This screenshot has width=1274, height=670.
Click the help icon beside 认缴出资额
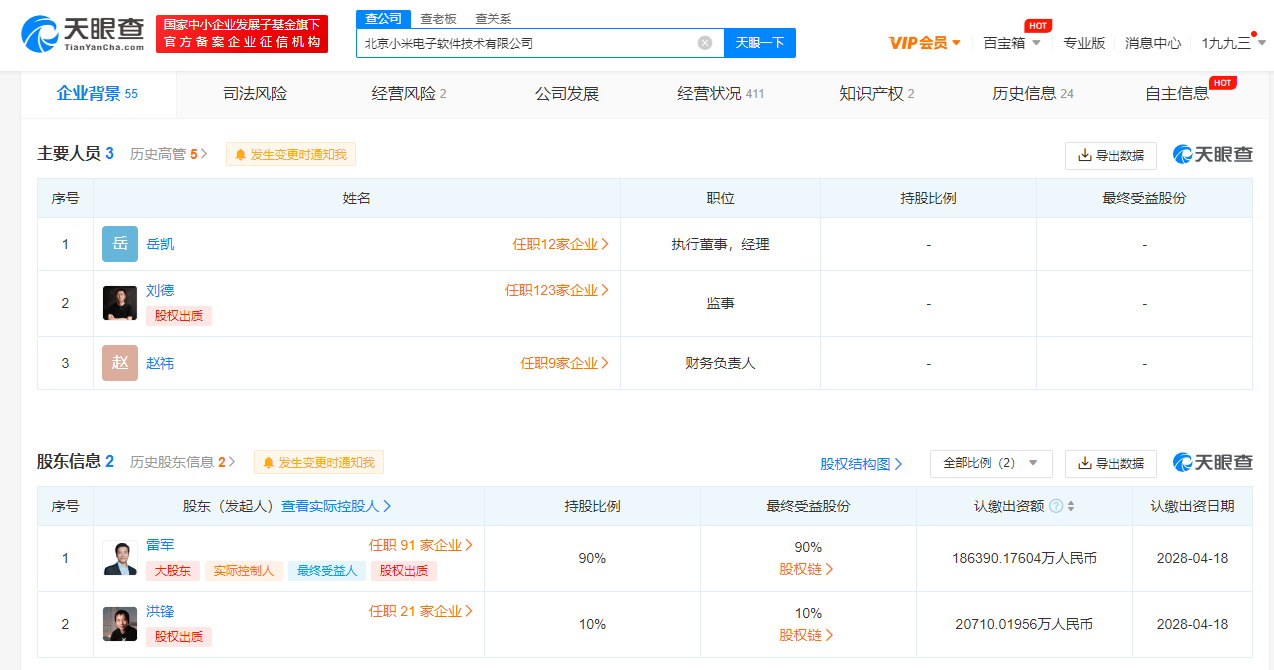(x=1055, y=507)
